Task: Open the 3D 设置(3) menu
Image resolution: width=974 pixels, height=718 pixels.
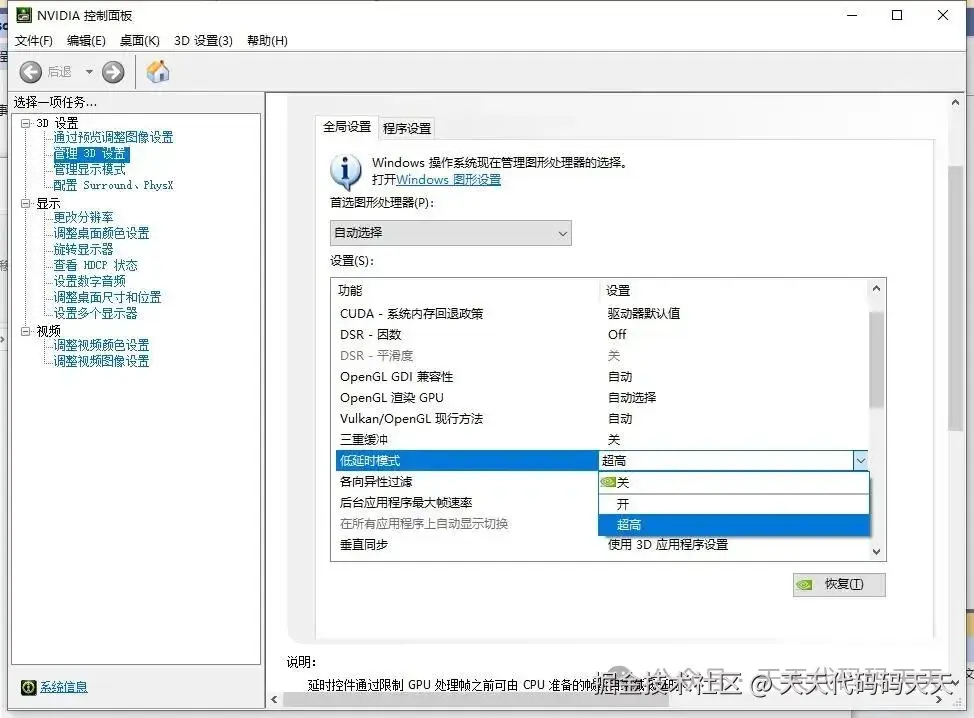Action: pos(203,40)
